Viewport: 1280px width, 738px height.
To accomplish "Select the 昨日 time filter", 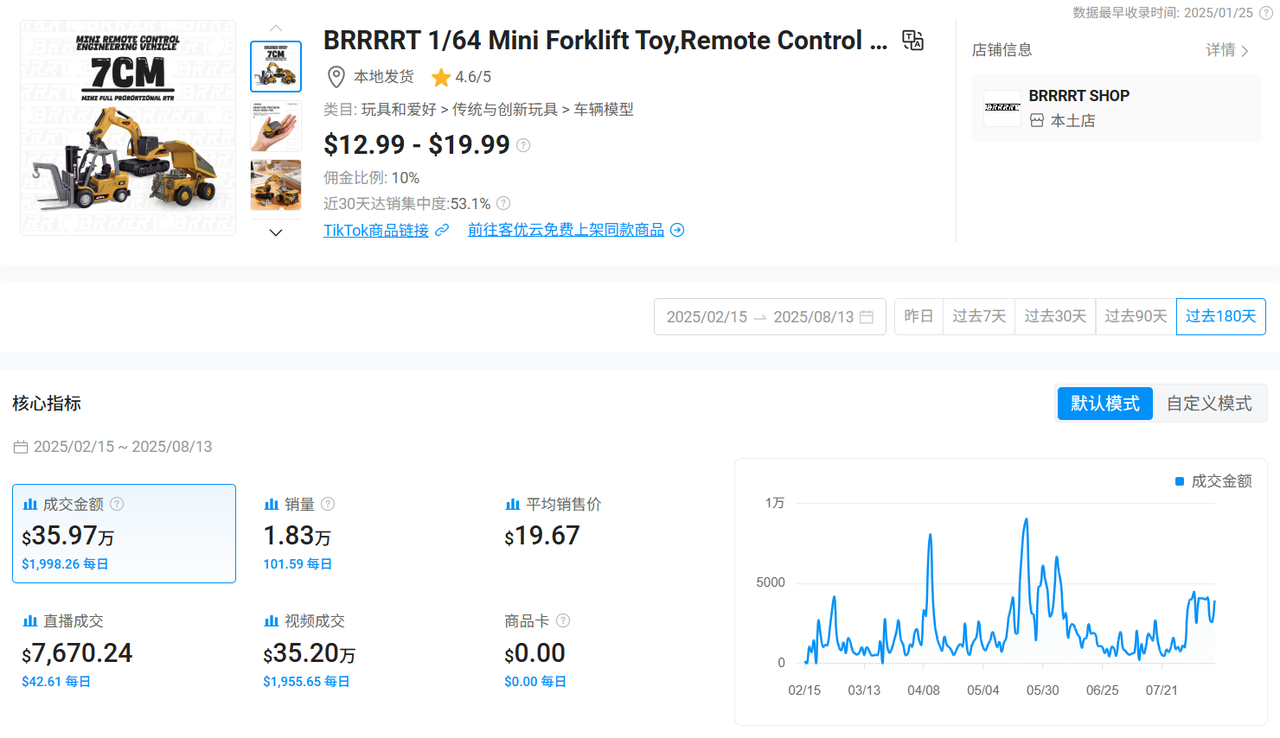I will tap(918, 315).
